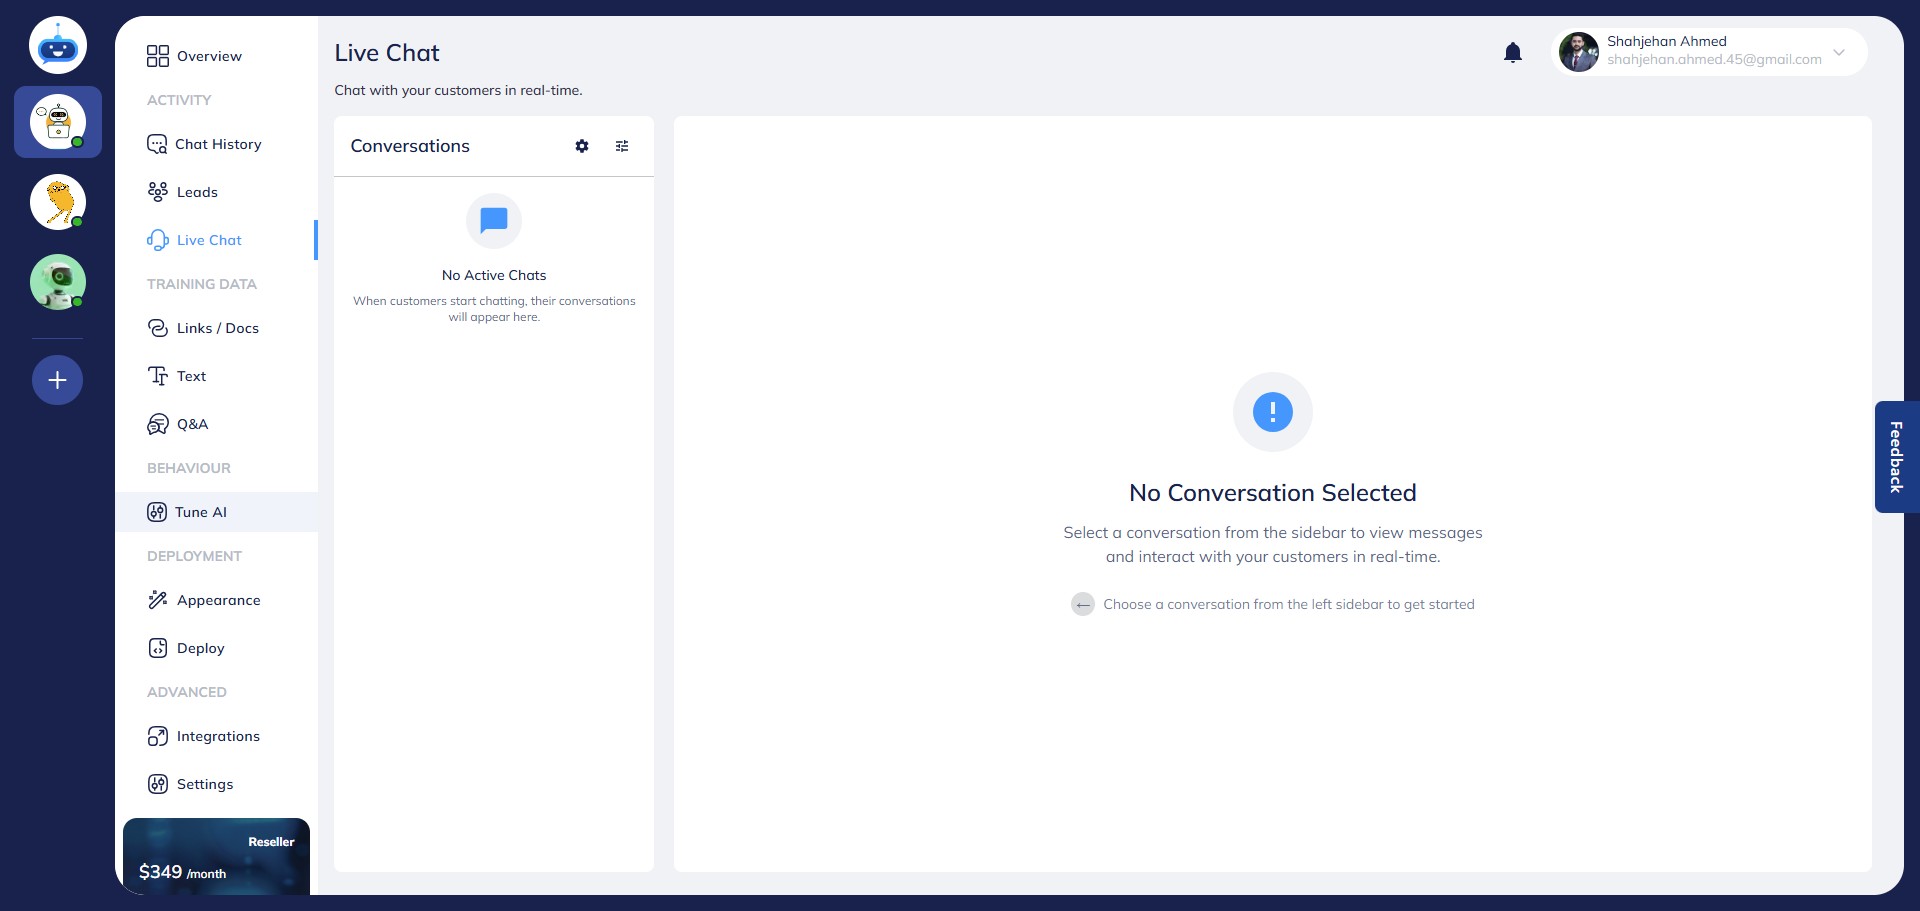Image resolution: width=1920 pixels, height=911 pixels.
Task: Open the Text training data page
Action: 191,375
